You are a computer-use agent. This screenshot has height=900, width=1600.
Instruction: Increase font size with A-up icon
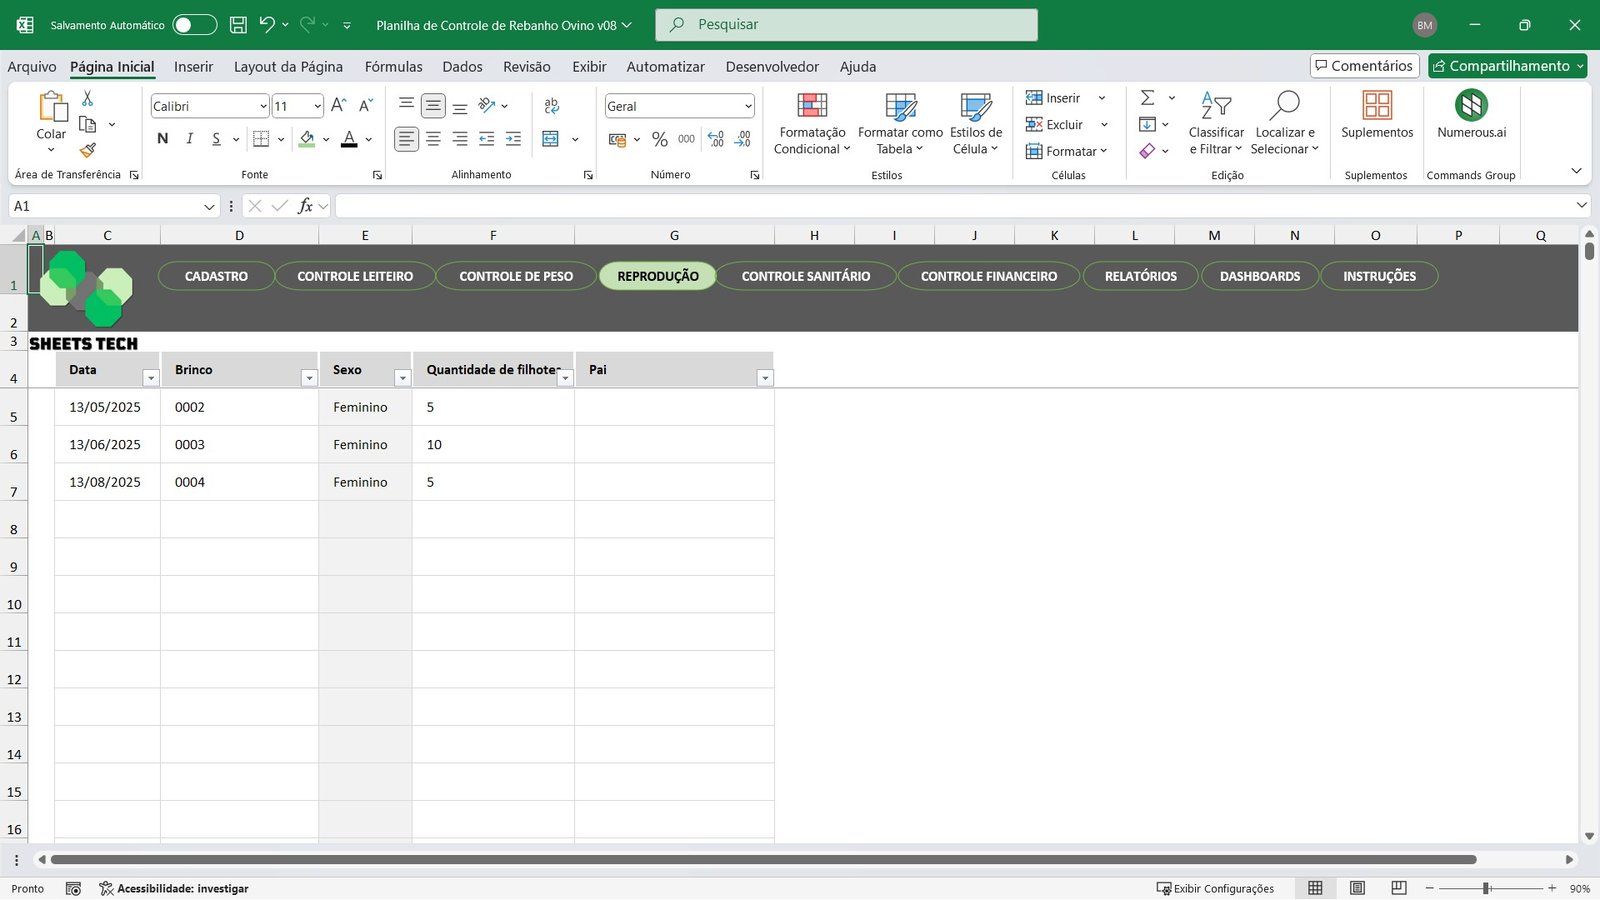click(339, 106)
